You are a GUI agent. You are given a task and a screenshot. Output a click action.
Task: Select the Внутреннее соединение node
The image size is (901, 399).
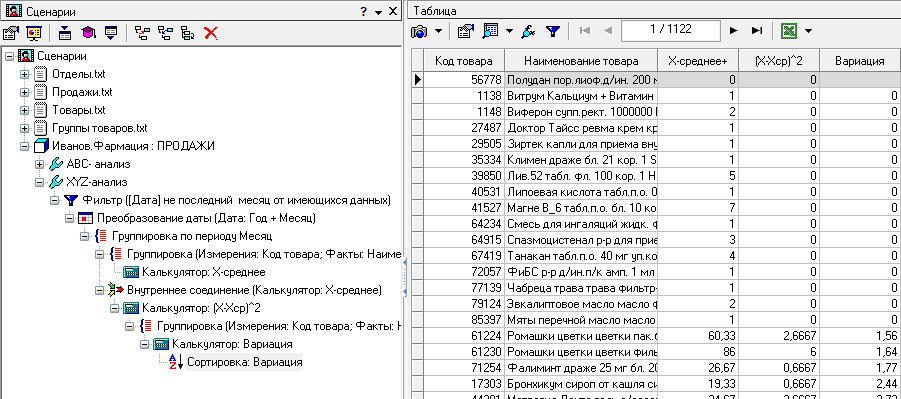(x=254, y=290)
